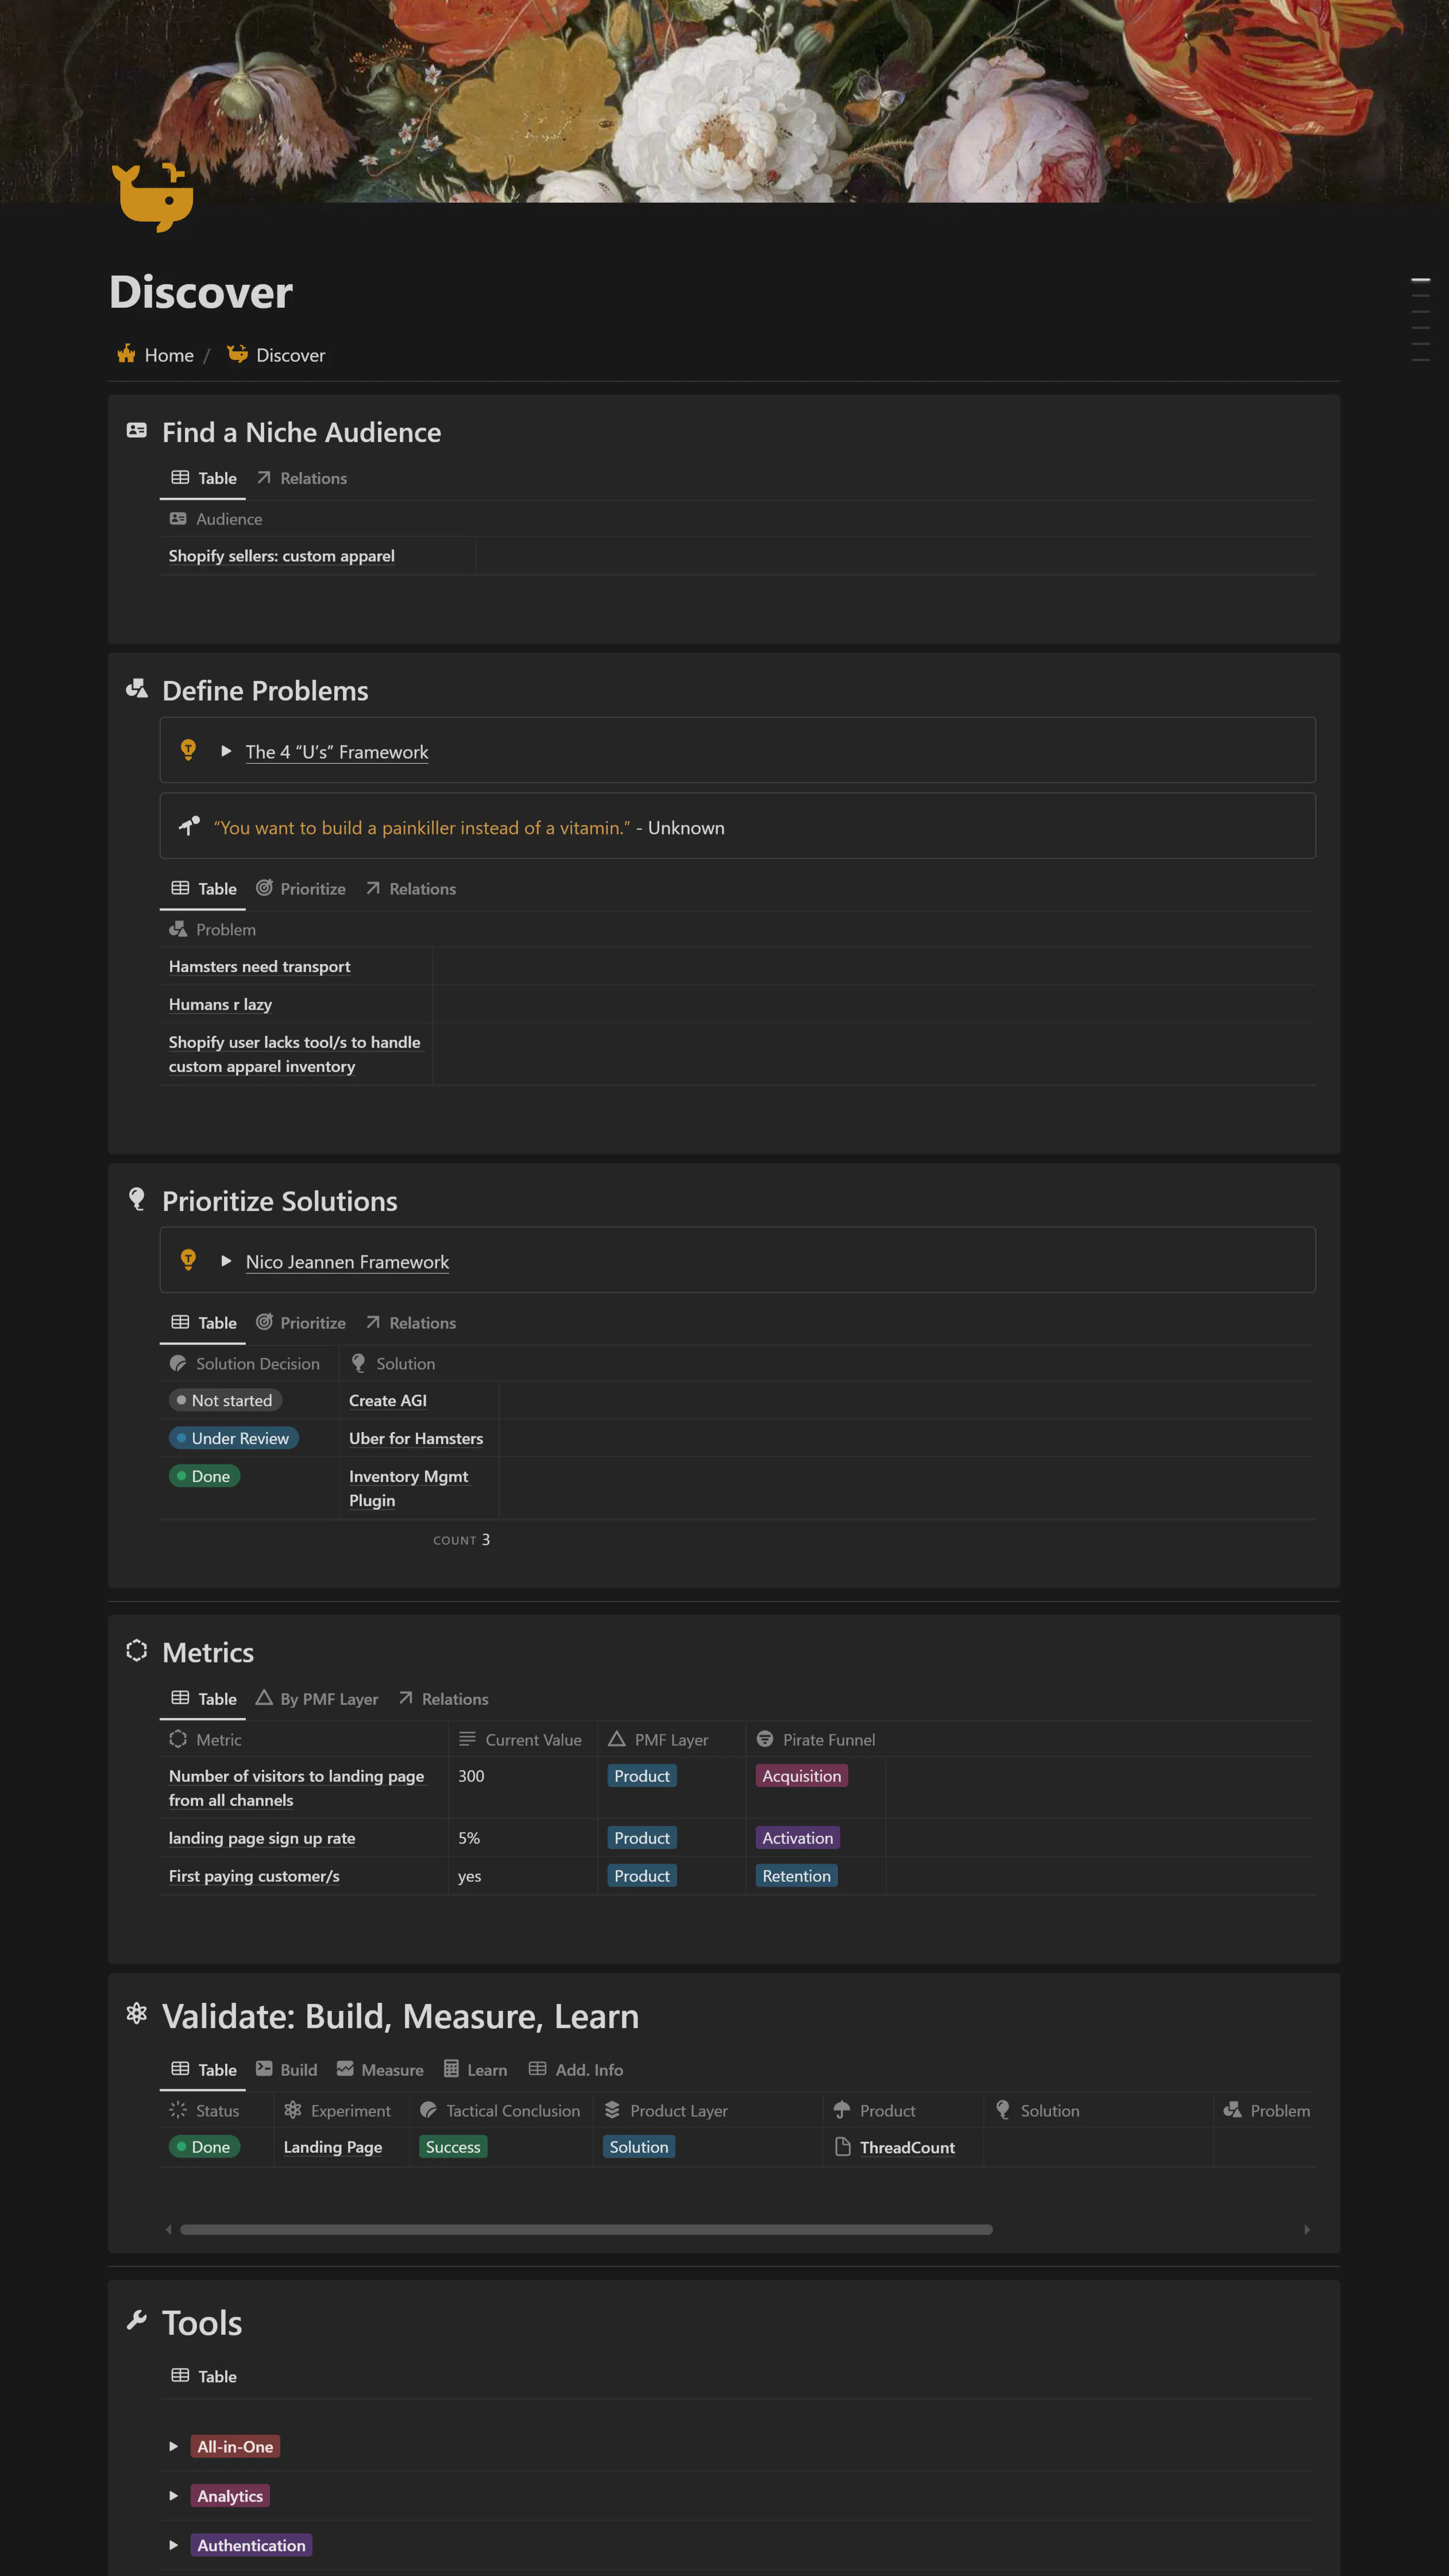
Task: Open Uber for Hamsters solution
Action: coord(416,1438)
